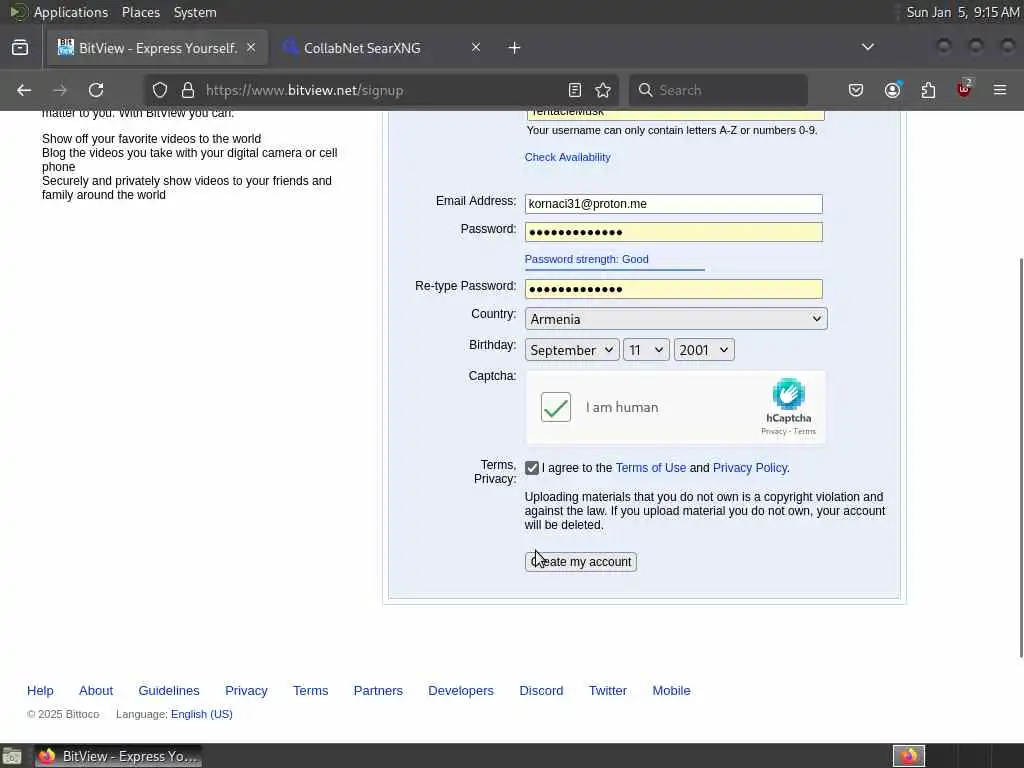Screen dimensions: 1024x768
Task: Click hCaptcha Privacy link
Action: point(773,432)
